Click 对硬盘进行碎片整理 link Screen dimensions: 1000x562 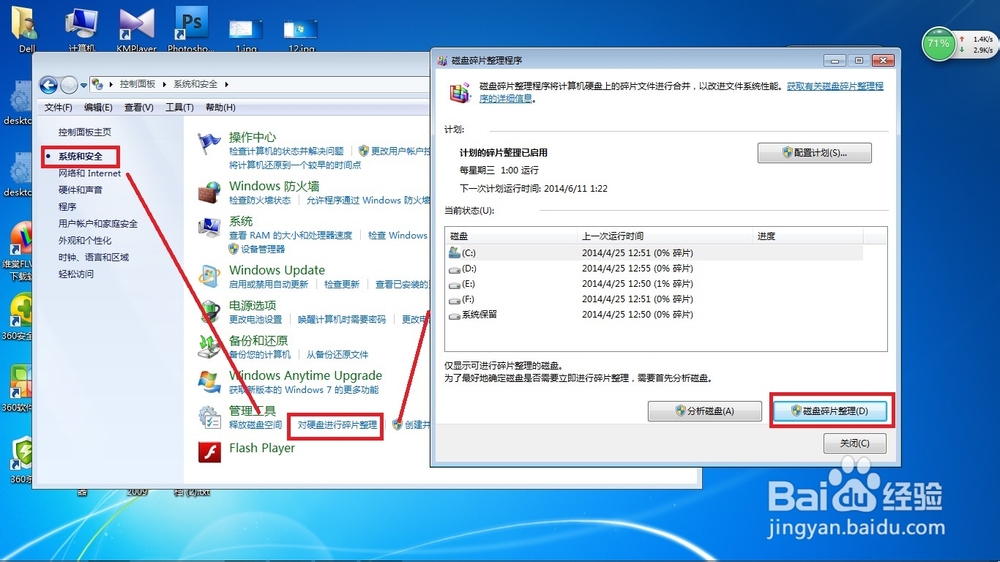(337, 424)
